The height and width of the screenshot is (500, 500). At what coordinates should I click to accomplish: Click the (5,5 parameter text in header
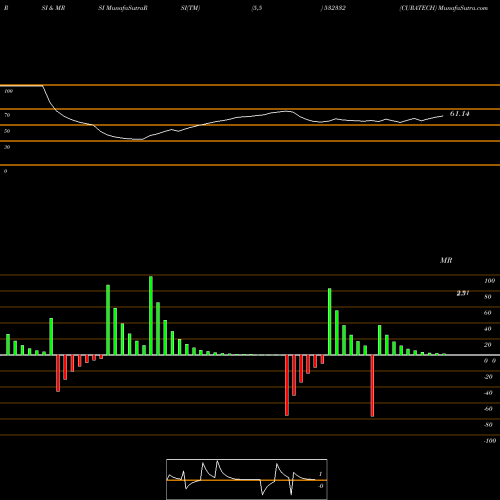[x=257, y=8]
